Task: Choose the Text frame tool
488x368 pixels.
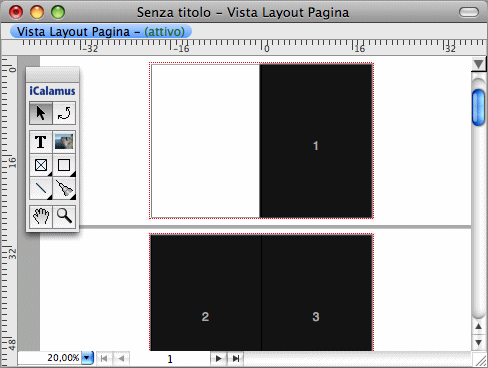Action: [41, 142]
